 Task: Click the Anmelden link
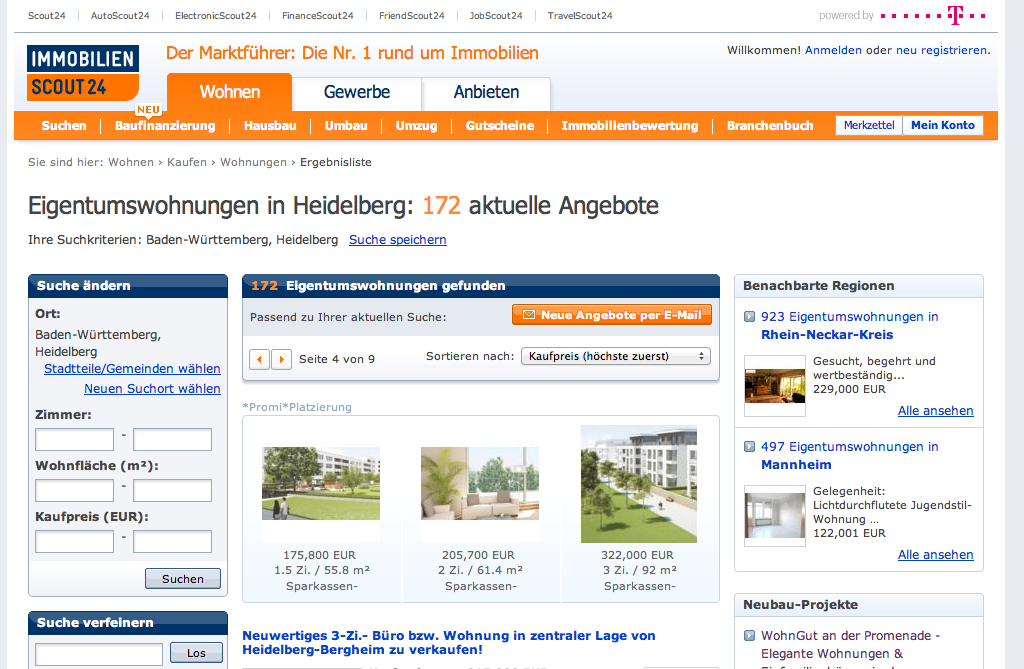(x=833, y=50)
